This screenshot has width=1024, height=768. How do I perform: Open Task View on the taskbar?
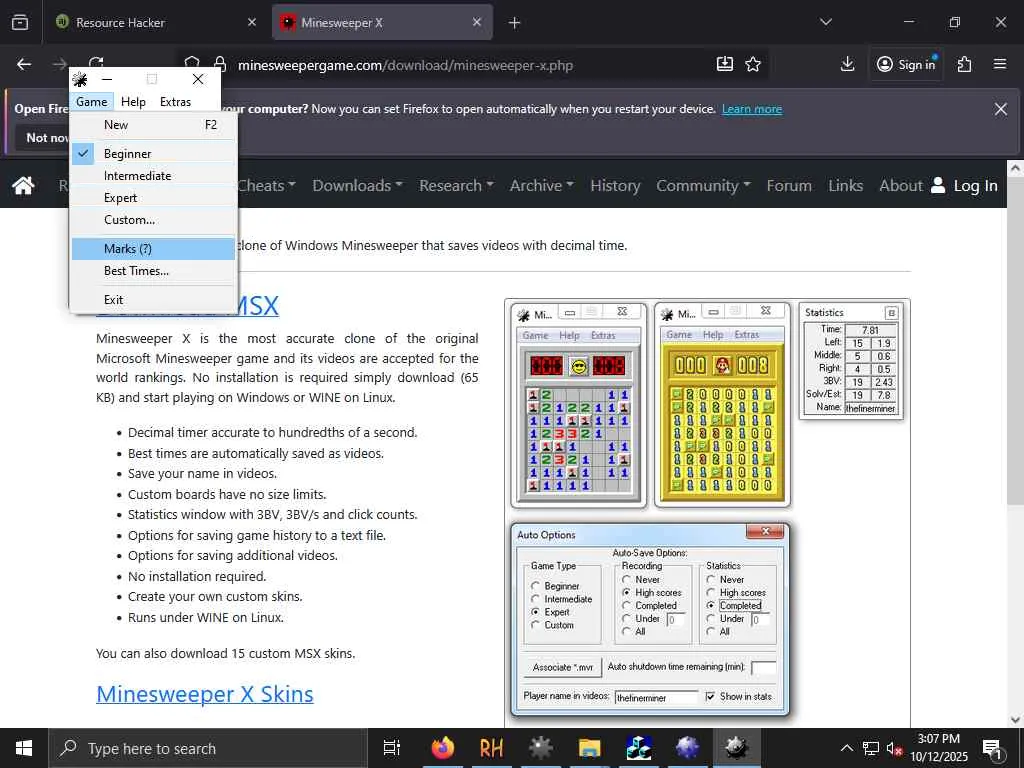click(392, 748)
